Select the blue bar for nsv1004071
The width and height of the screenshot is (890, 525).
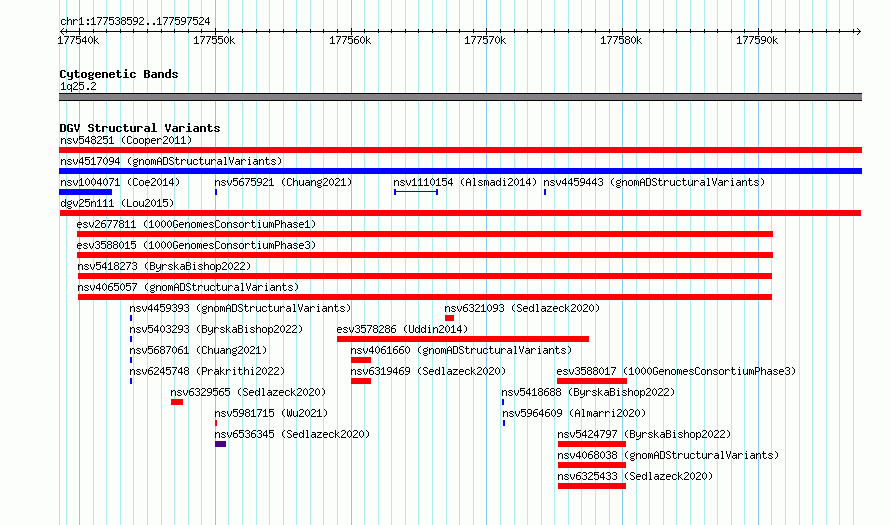[85, 192]
